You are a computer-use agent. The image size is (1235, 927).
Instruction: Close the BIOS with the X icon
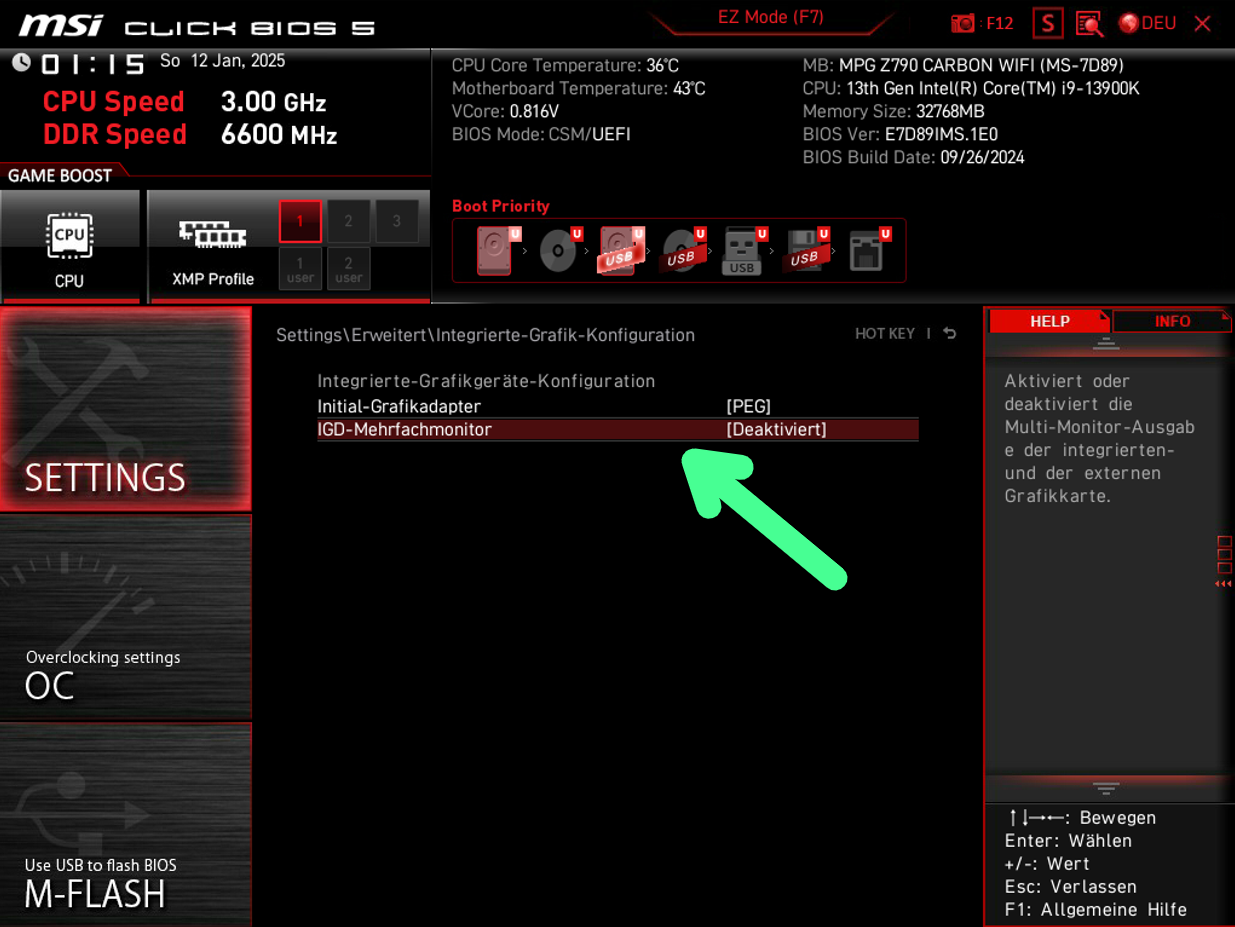coord(1202,23)
